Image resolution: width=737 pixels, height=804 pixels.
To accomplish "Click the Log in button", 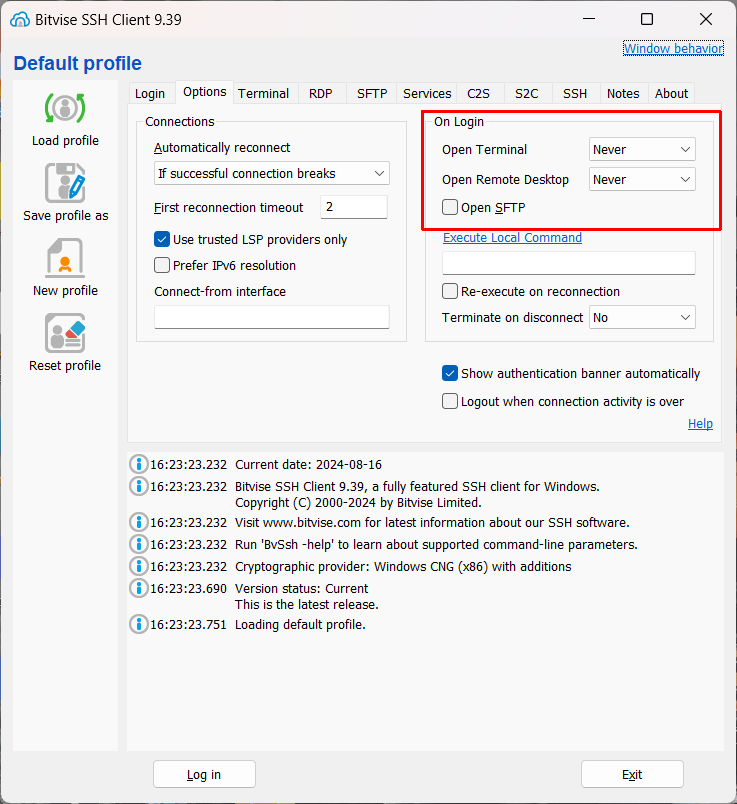I will (204, 774).
